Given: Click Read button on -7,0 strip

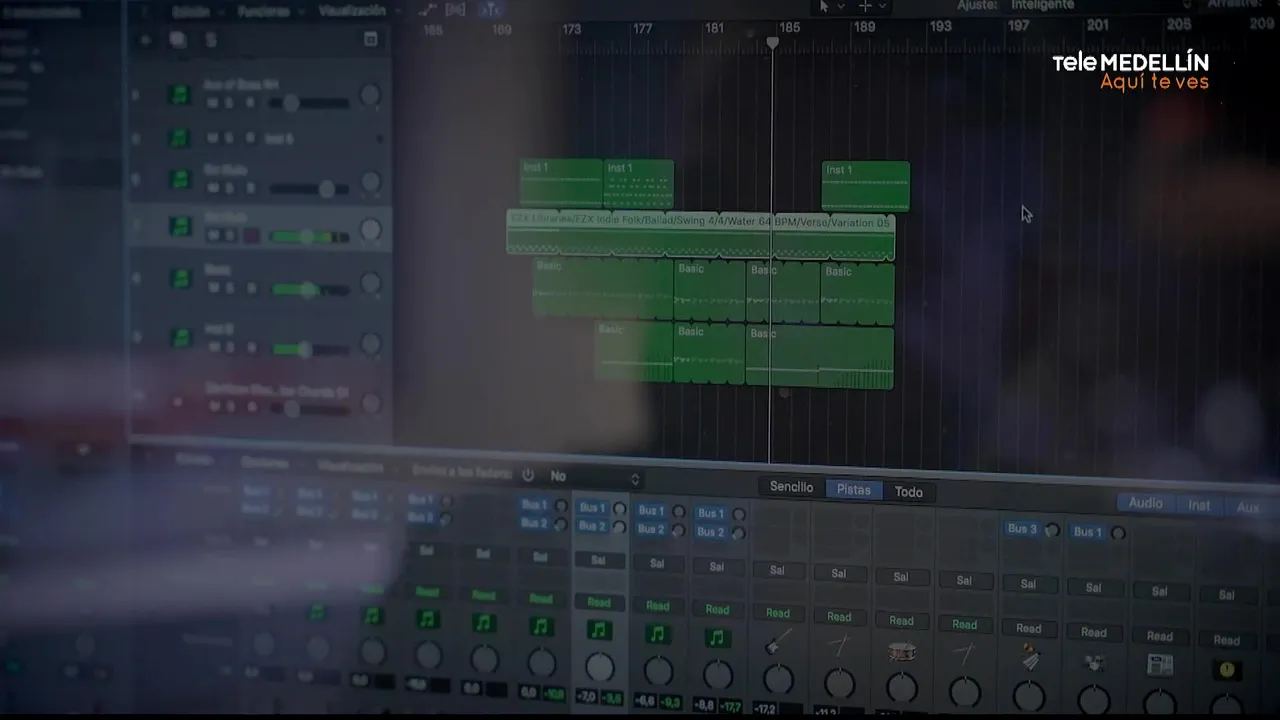Looking at the screenshot, I should pos(599,602).
